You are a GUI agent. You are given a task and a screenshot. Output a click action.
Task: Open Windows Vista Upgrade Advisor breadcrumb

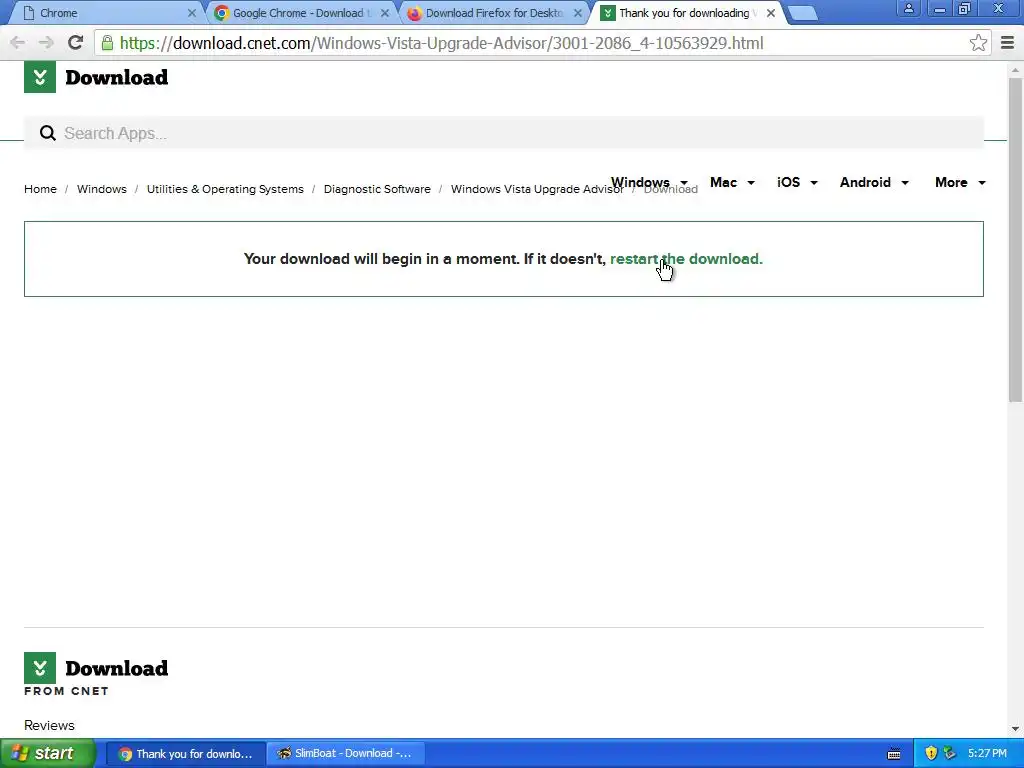pos(537,189)
